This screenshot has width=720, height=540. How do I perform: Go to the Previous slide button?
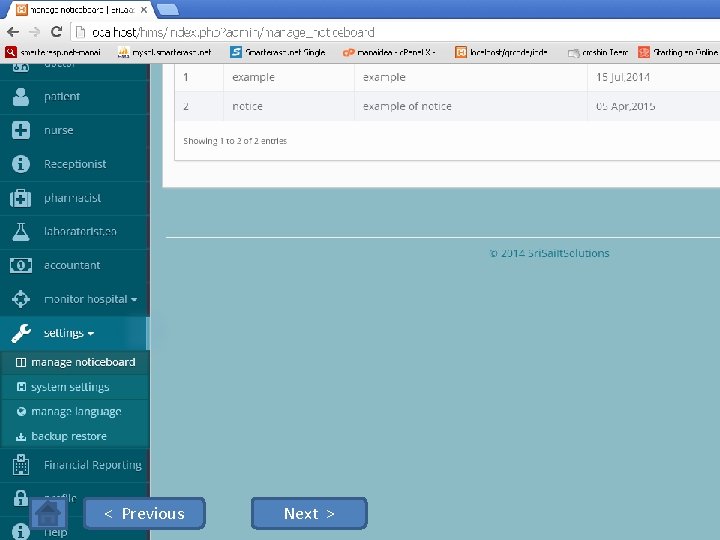pos(145,513)
